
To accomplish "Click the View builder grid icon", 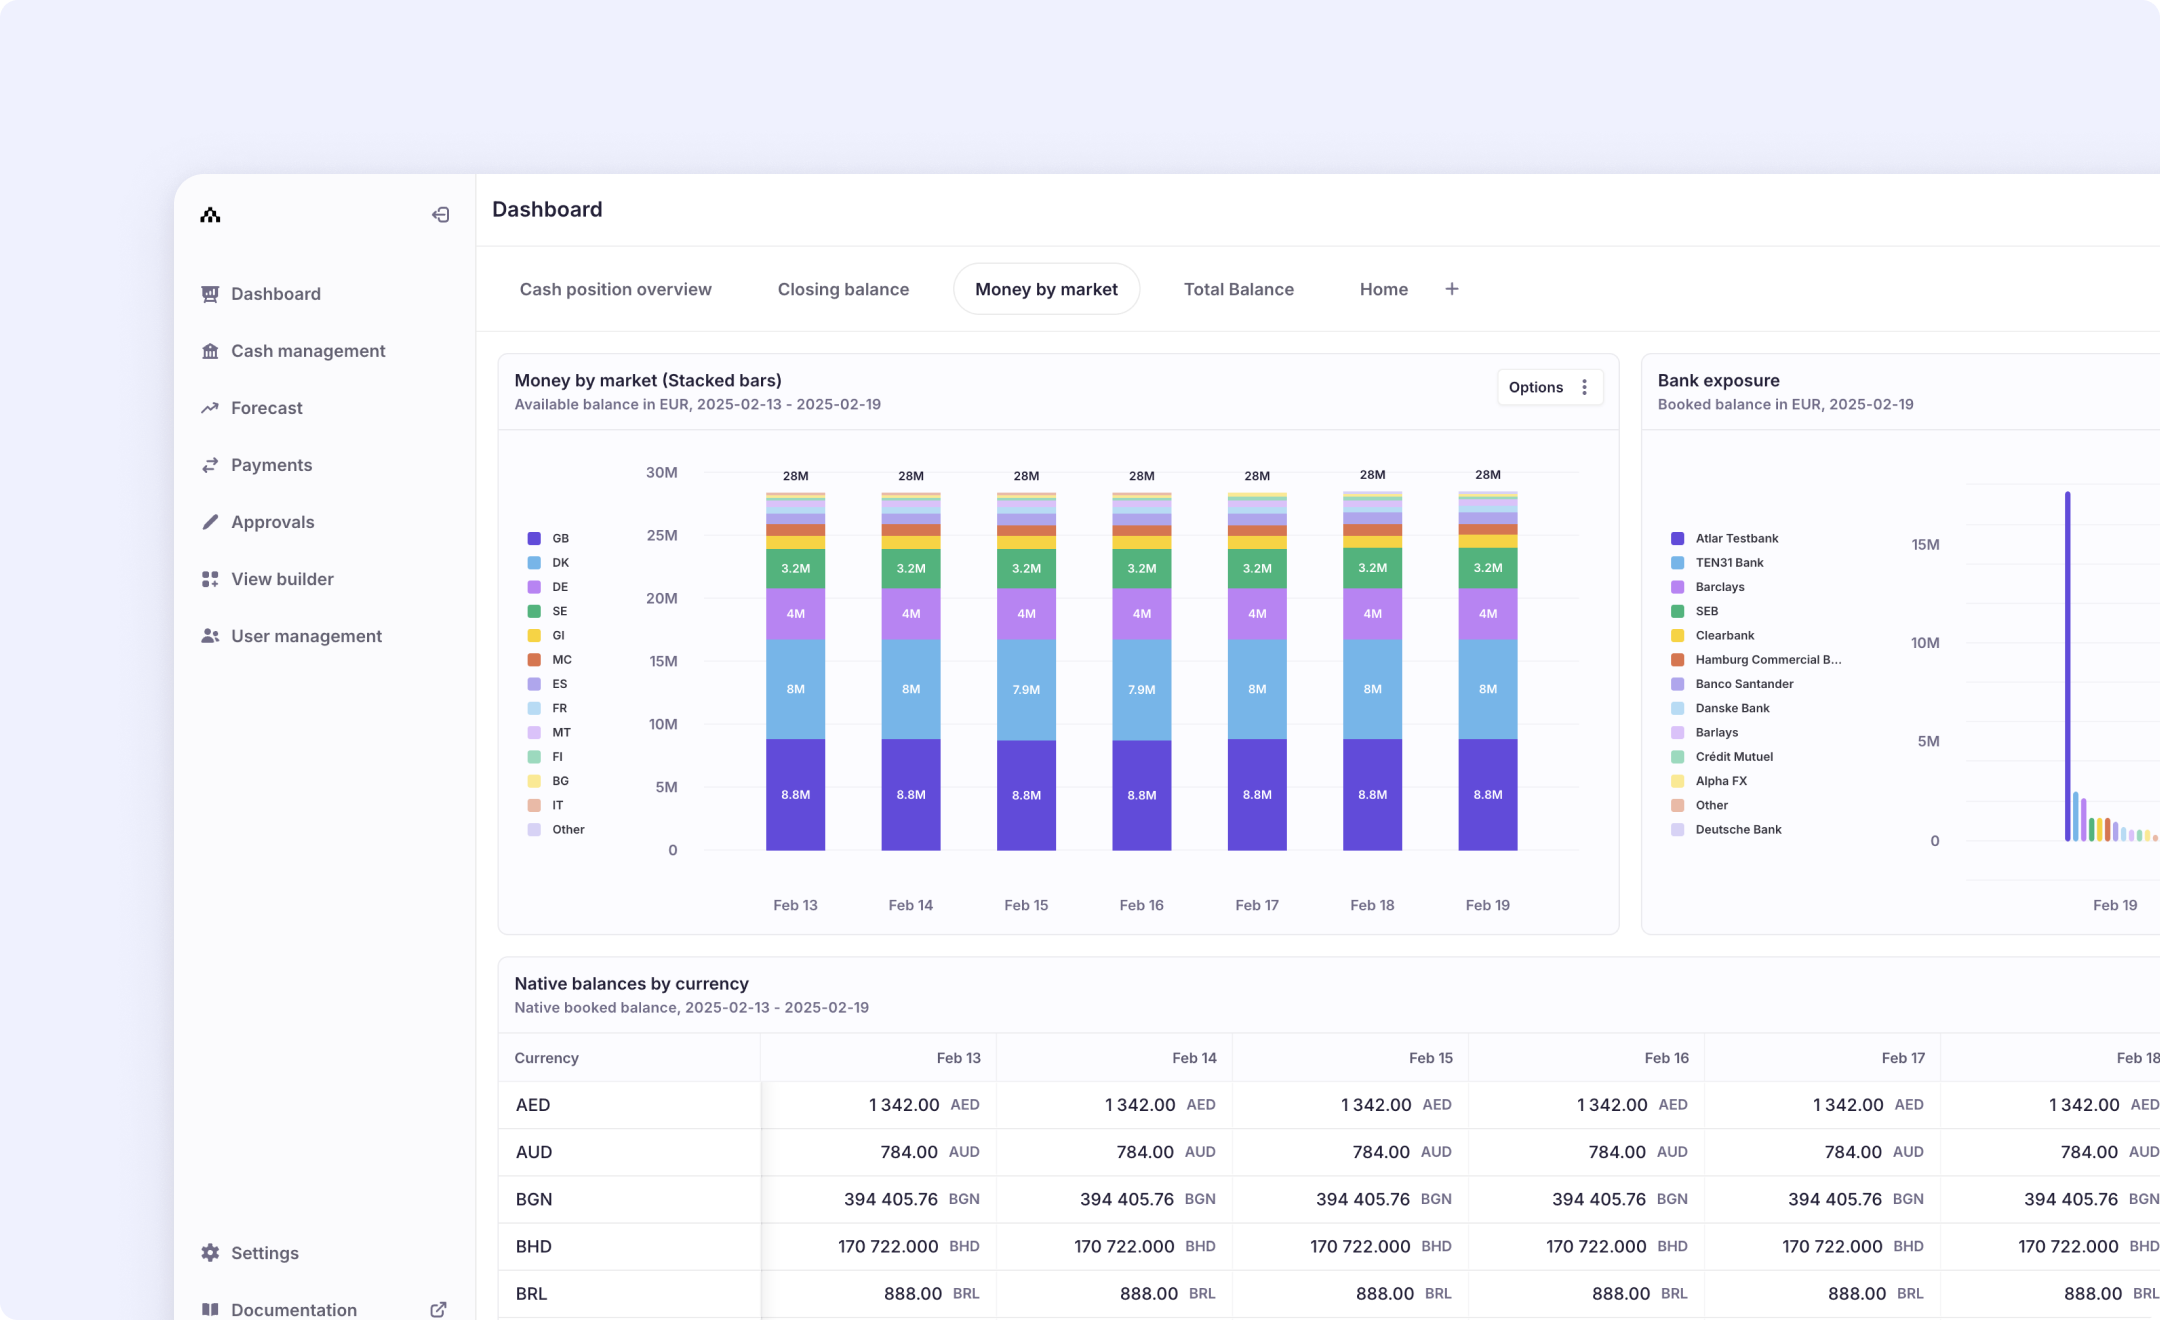I will (210, 579).
